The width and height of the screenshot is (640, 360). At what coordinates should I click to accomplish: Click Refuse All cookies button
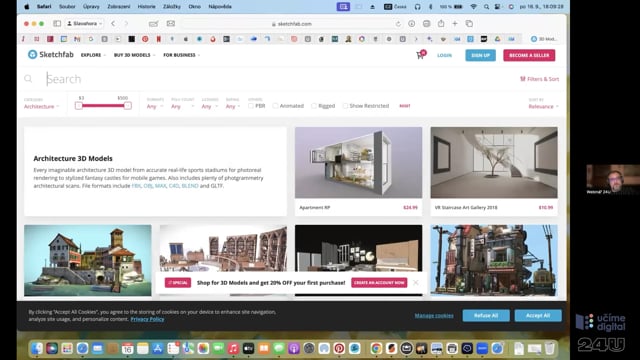[486, 316]
